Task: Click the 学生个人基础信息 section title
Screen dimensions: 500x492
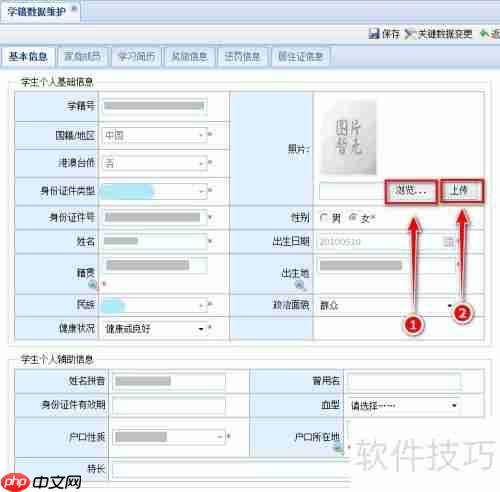Action: [x=57, y=82]
